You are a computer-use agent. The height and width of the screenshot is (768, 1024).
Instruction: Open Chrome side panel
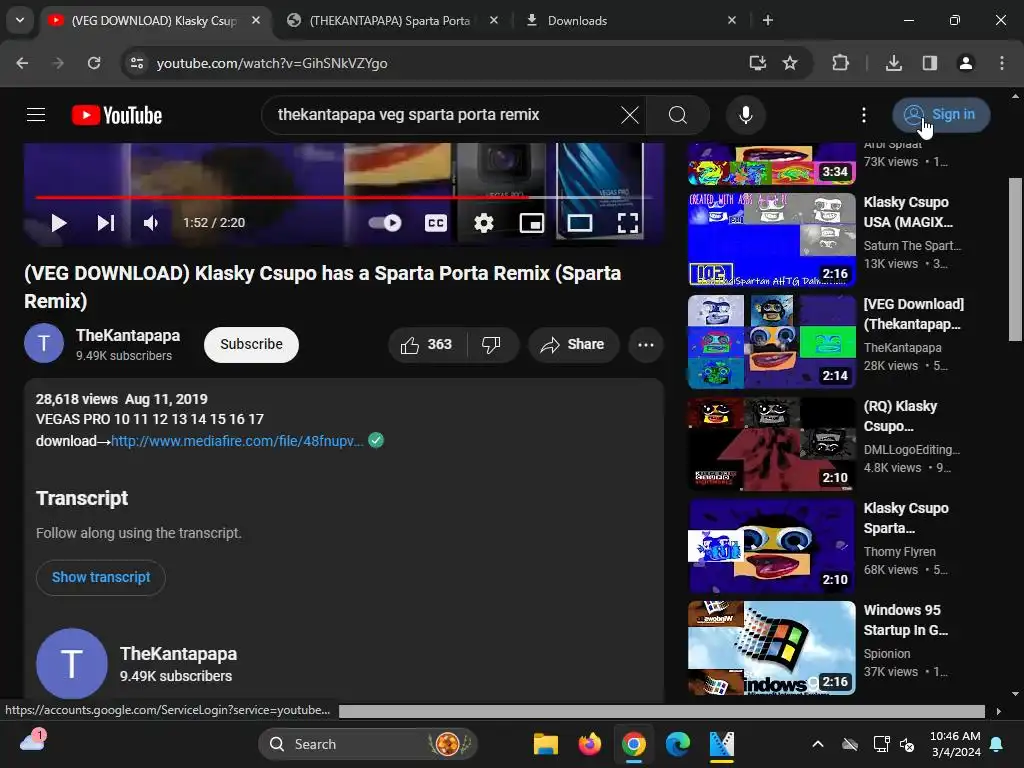point(930,63)
